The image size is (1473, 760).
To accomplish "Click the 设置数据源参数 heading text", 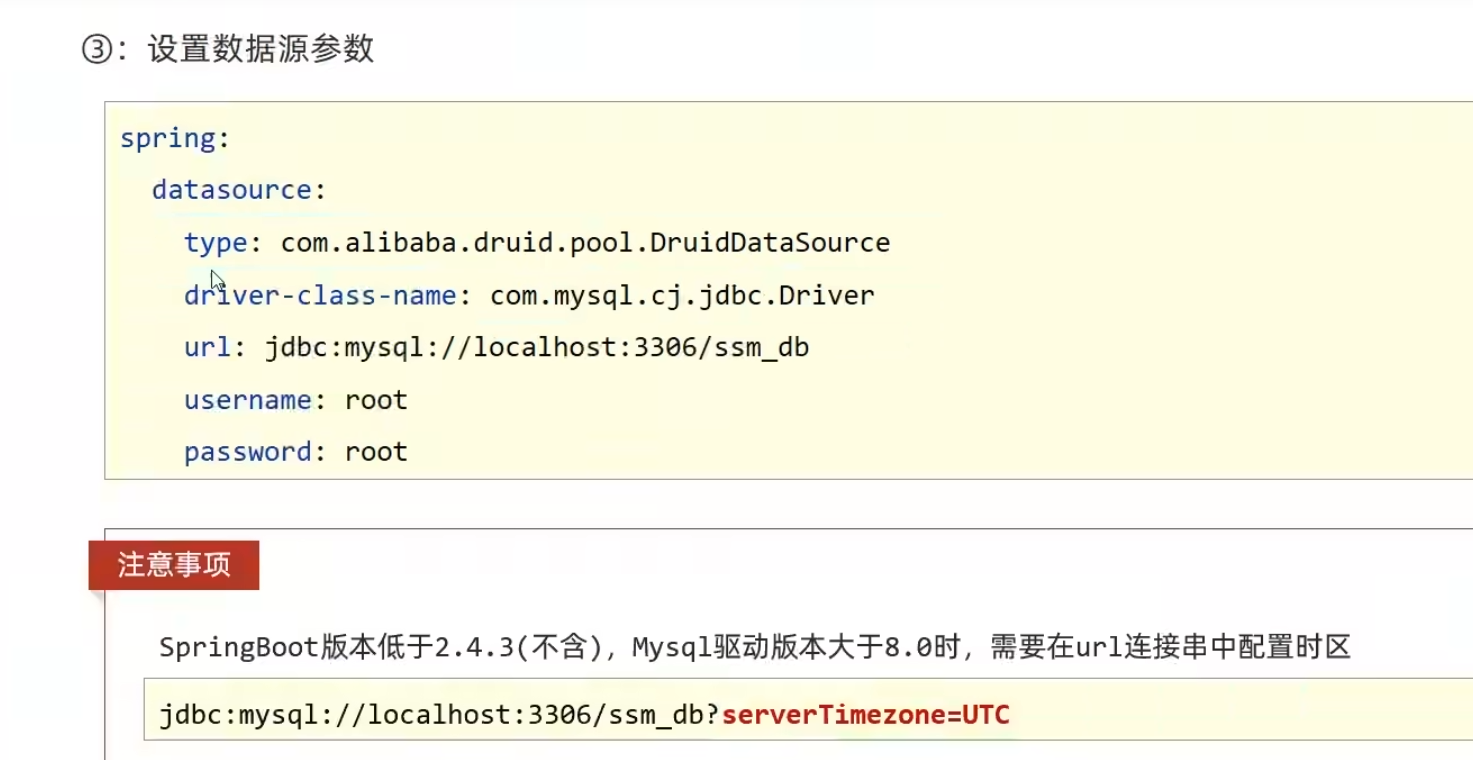I will click(x=261, y=49).
